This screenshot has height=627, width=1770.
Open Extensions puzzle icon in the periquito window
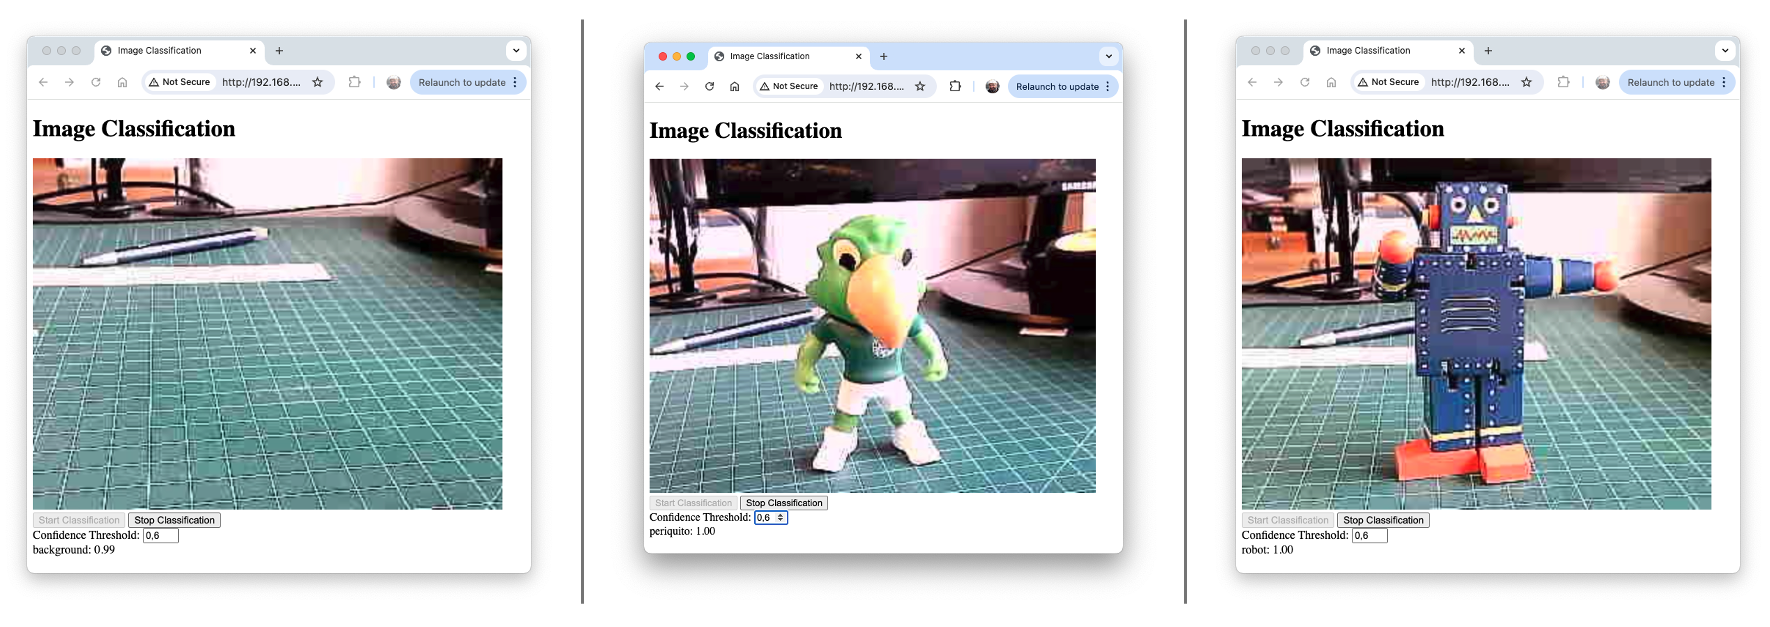point(955,87)
